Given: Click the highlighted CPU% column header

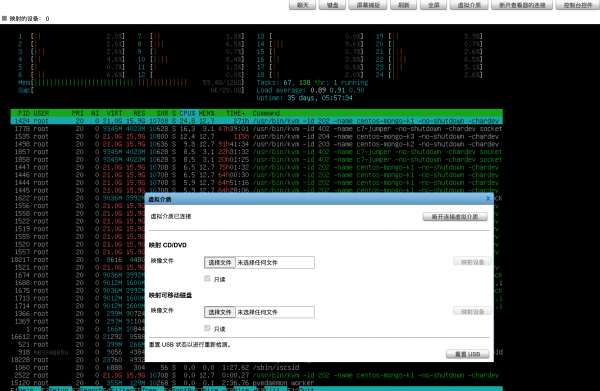Looking at the screenshot, I should click(x=188, y=113).
